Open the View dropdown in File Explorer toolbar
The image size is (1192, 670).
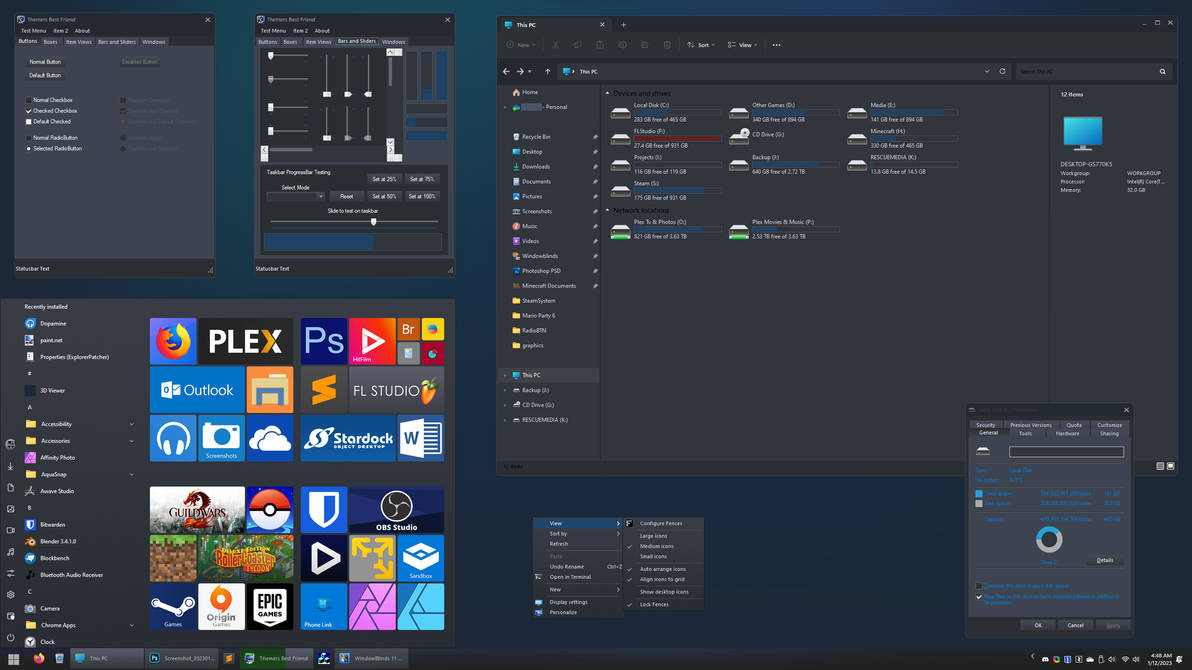pyautogui.click(x=742, y=44)
